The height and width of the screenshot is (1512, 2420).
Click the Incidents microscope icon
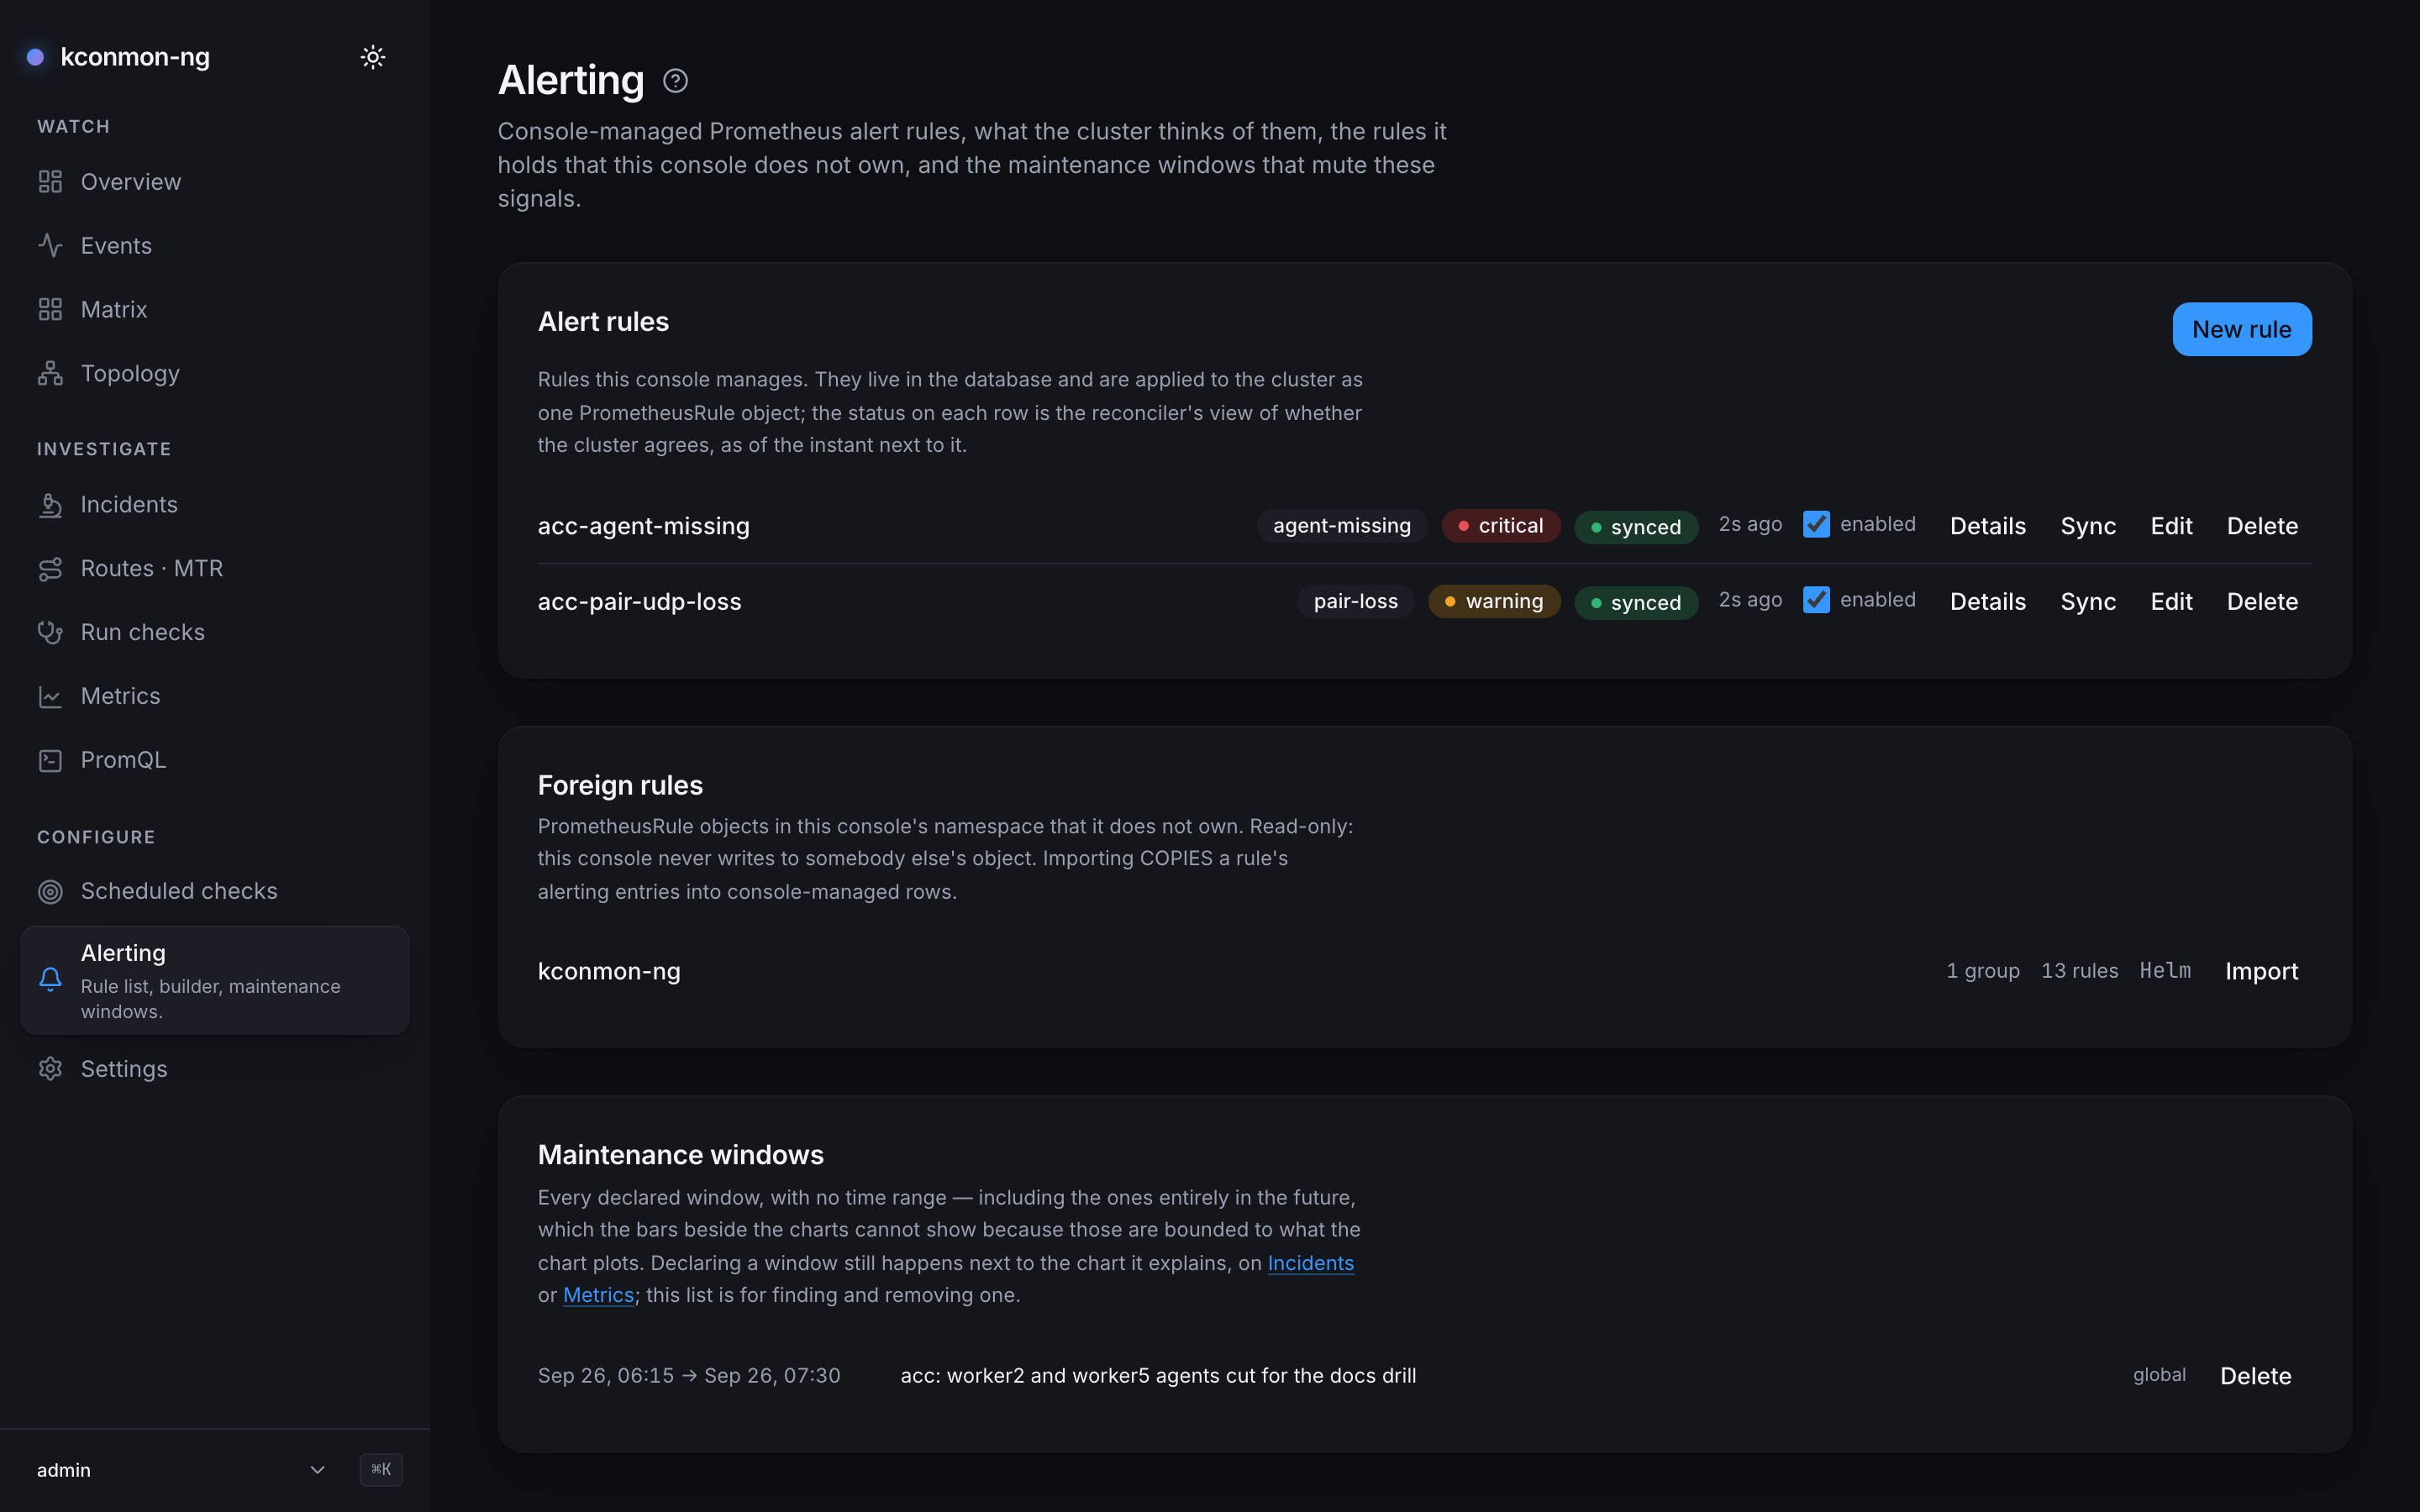(x=50, y=505)
